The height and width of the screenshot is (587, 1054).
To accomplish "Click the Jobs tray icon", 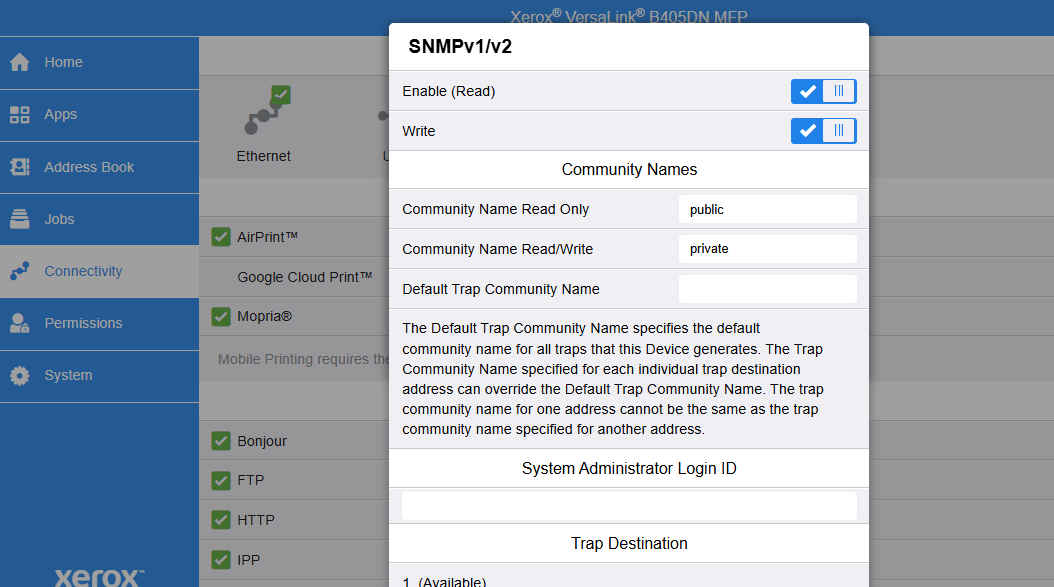I will tap(20, 219).
